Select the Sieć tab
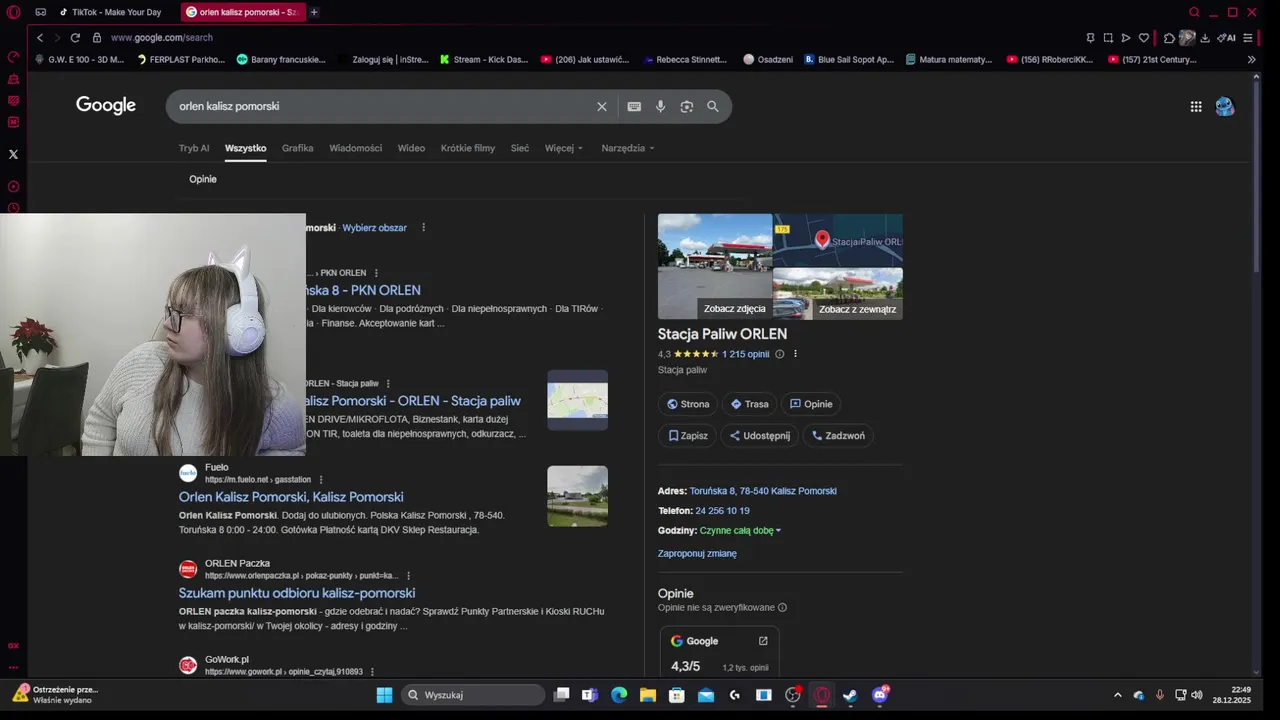 [519, 148]
